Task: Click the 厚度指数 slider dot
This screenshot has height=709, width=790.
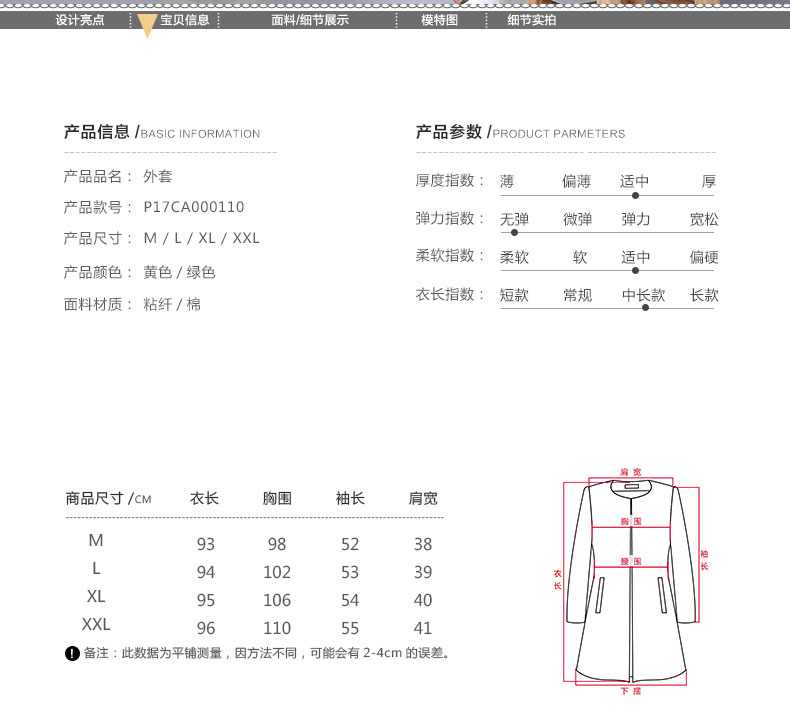Action: coord(635,195)
